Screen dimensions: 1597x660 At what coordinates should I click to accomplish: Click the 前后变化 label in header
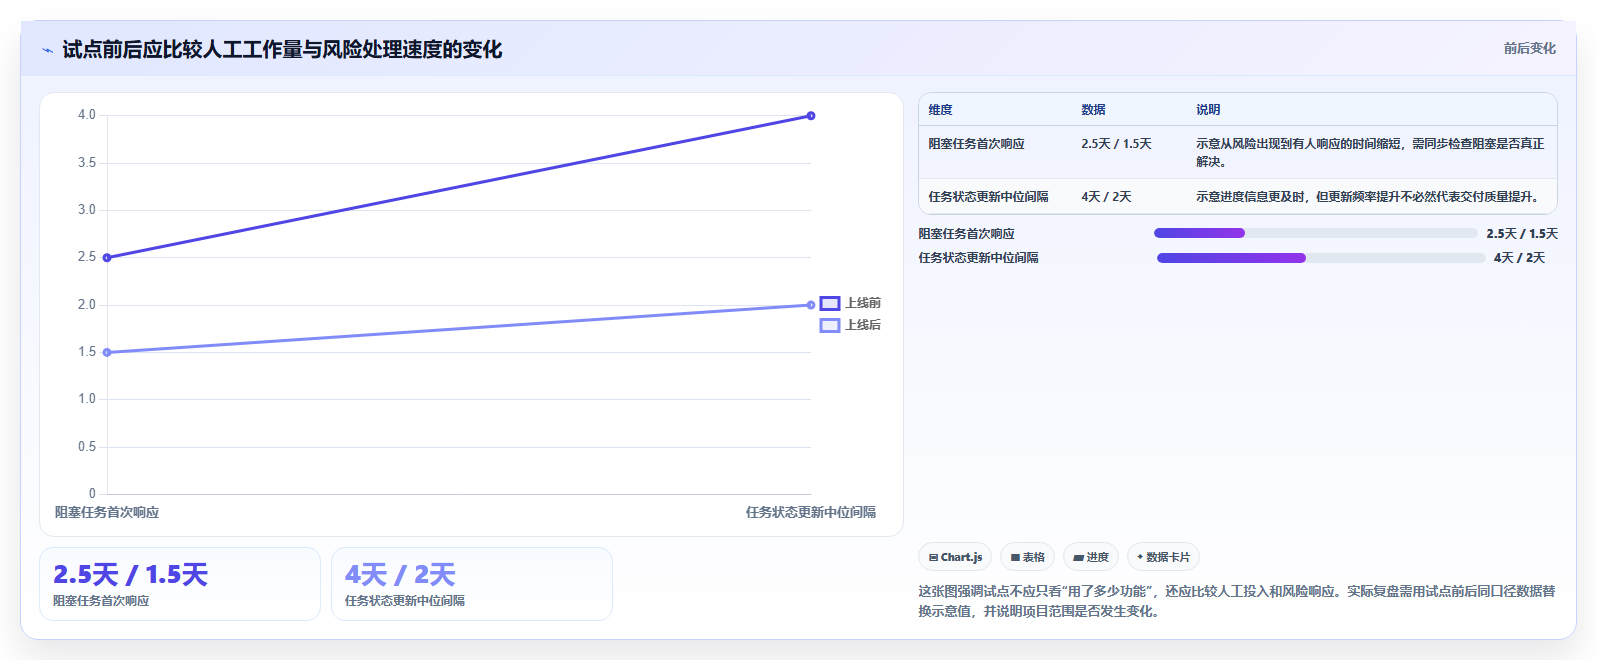click(x=1529, y=48)
